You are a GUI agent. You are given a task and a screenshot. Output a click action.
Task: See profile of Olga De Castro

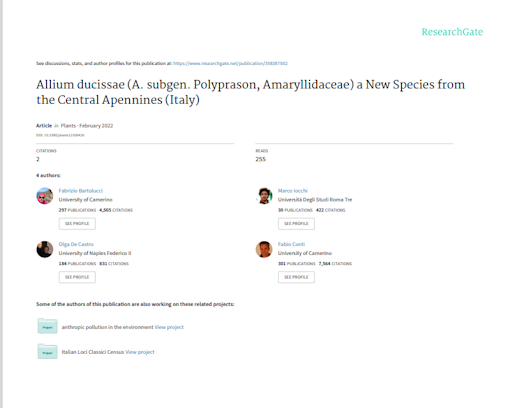[77, 277]
